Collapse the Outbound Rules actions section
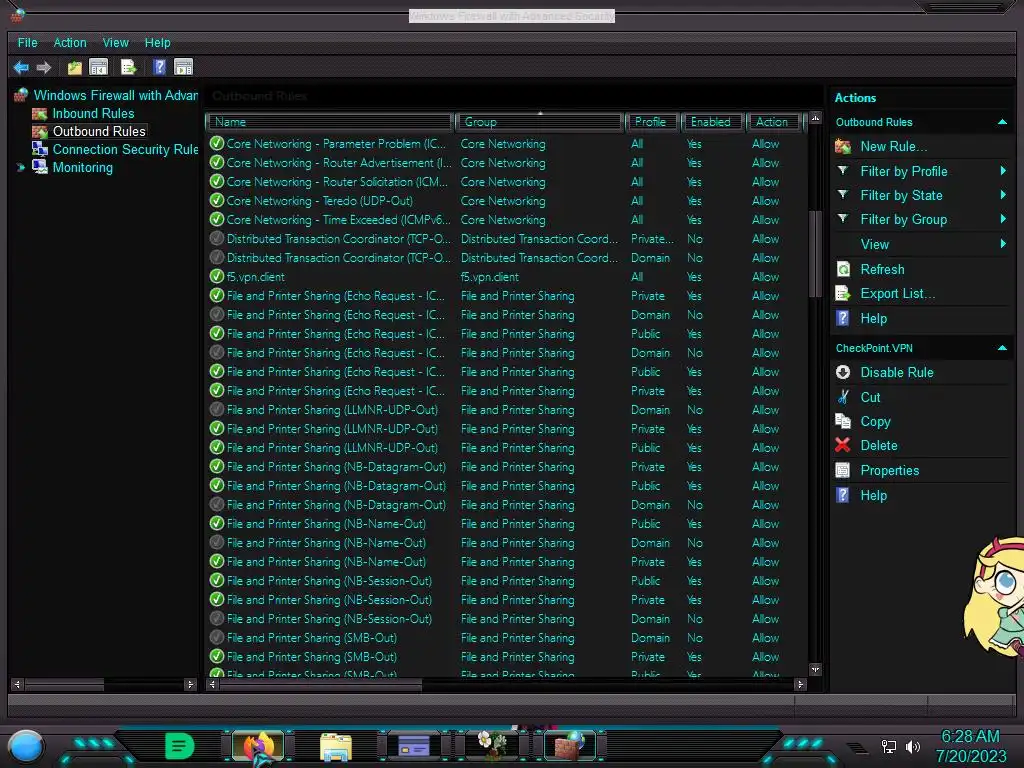The height and width of the screenshot is (768, 1024). tap(1002, 122)
